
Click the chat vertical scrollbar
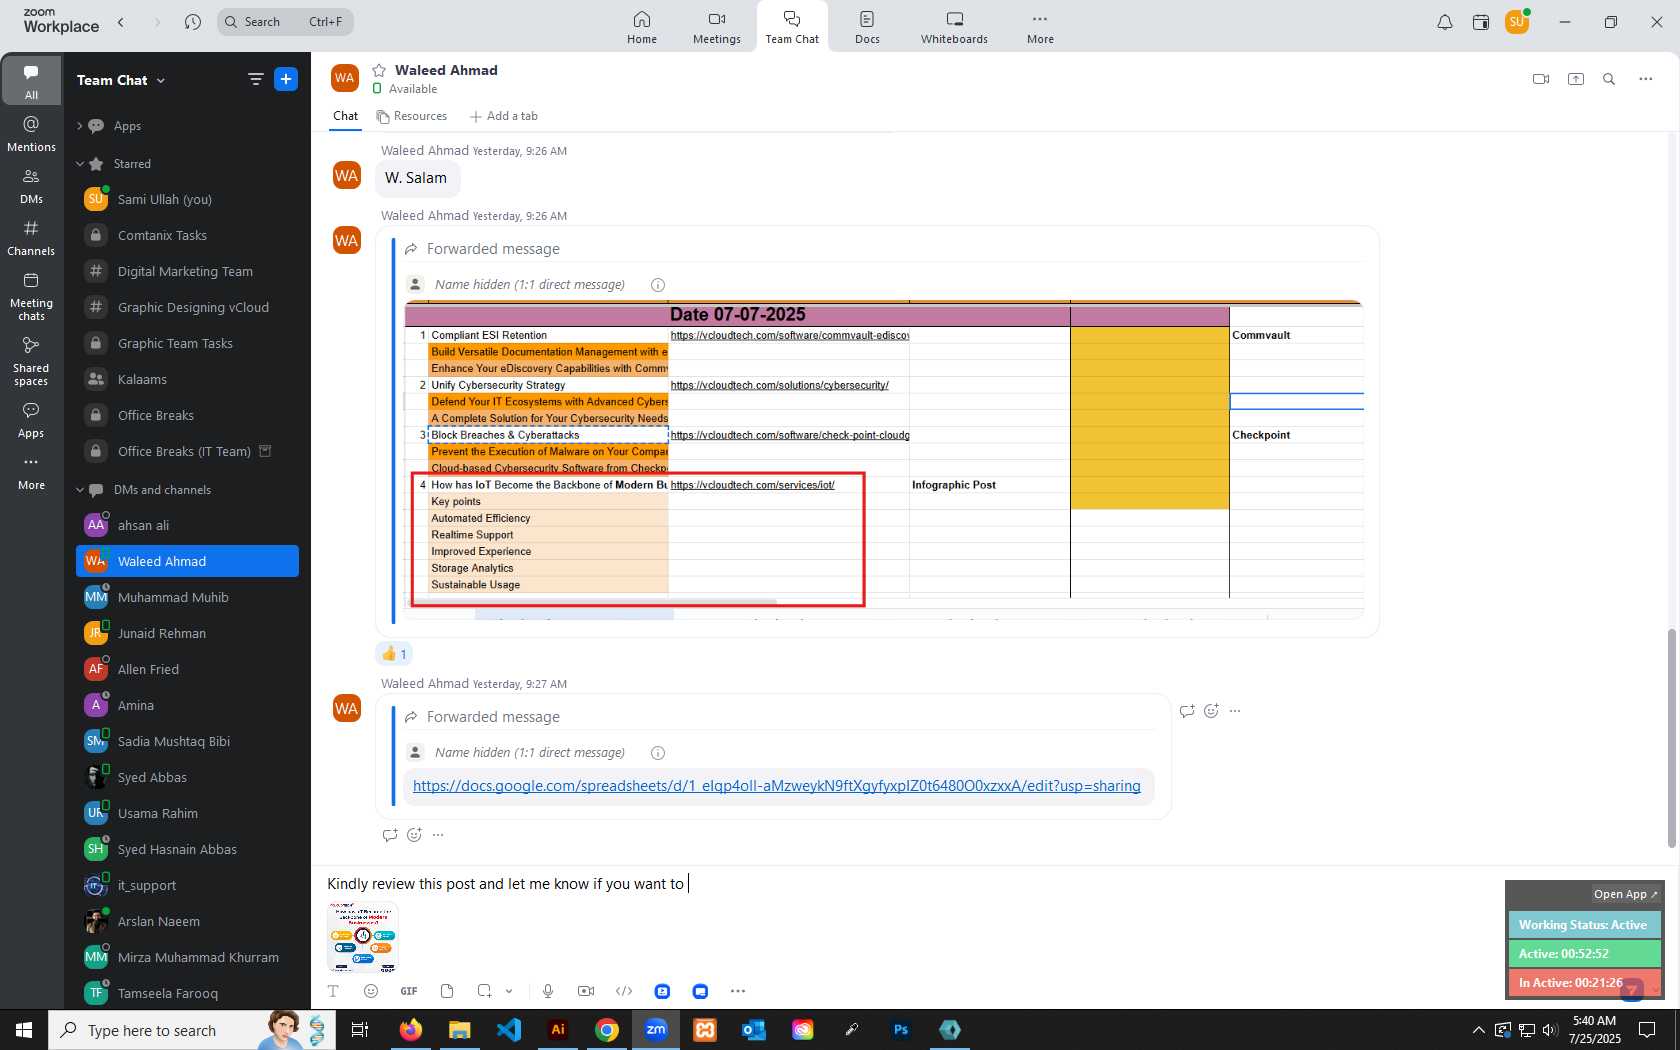(x=1670, y=739)
